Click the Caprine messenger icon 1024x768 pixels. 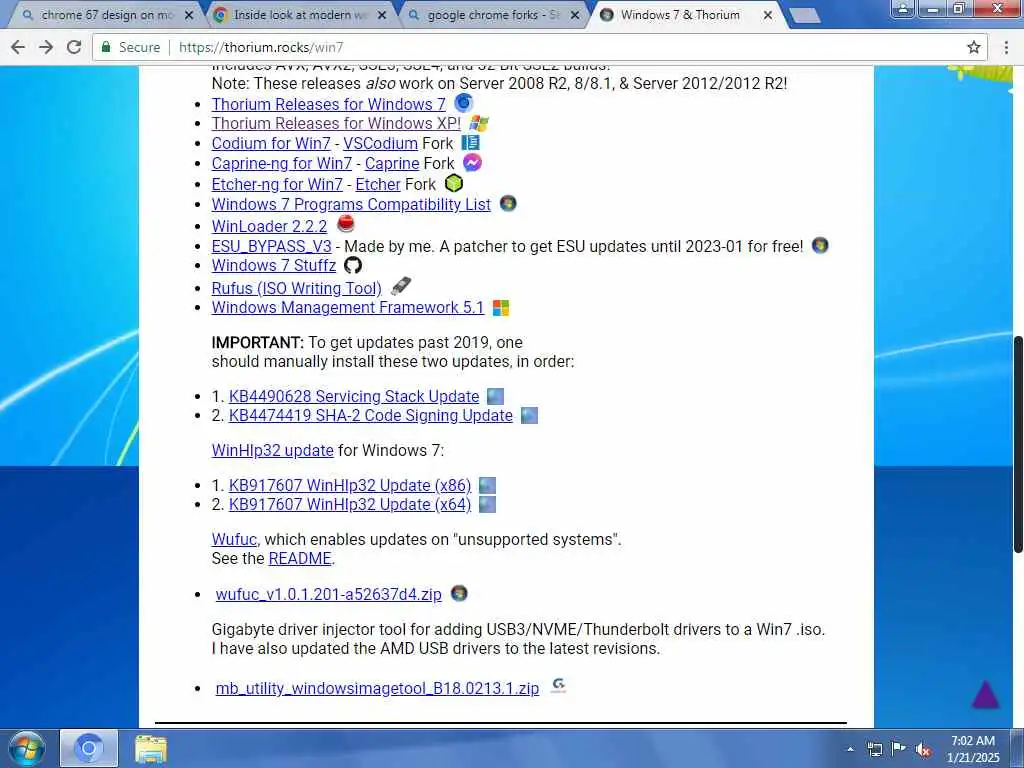472,163
